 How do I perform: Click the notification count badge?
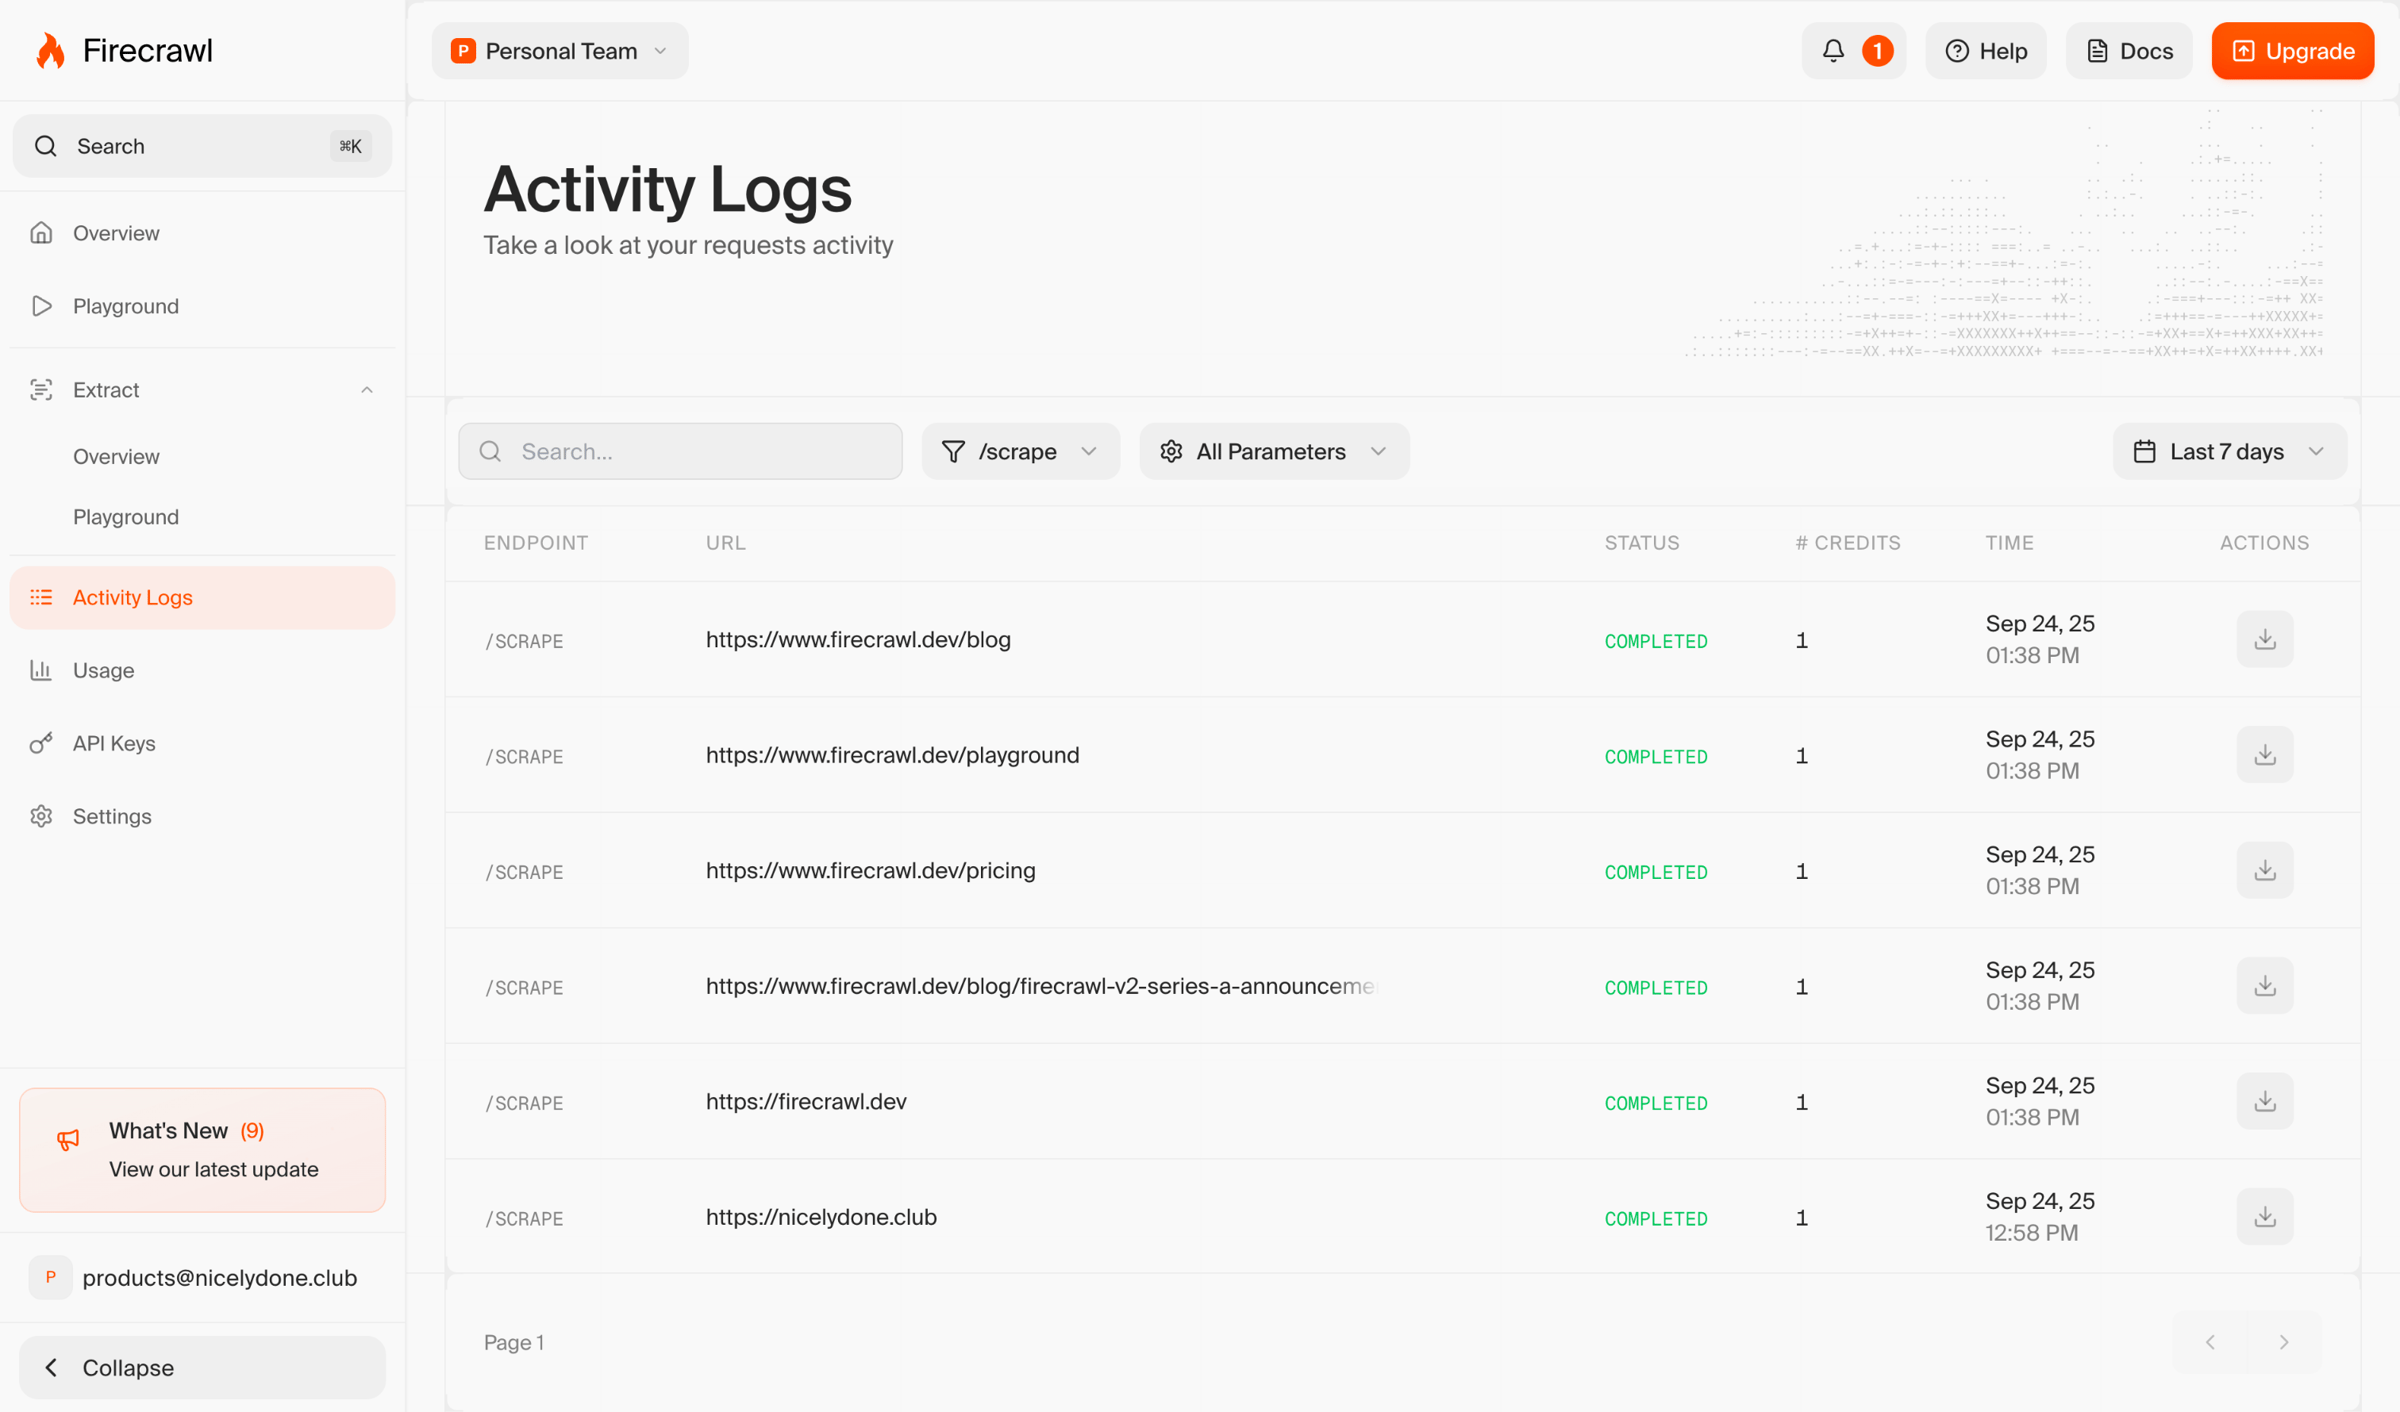pos(1877,51)
